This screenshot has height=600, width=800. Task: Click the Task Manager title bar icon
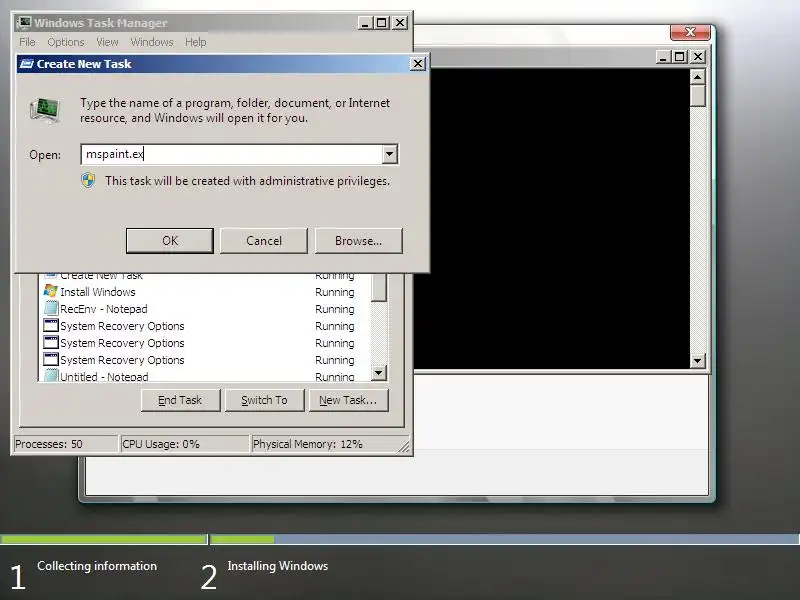(x=24, y=23)
